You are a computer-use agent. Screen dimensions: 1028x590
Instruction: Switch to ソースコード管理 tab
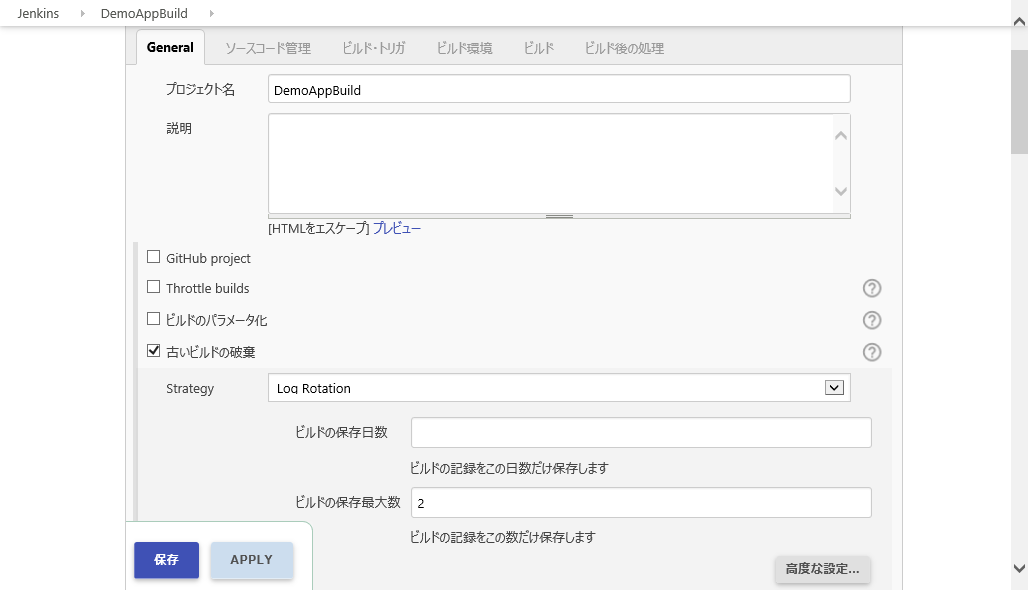[x=267, y=48]
